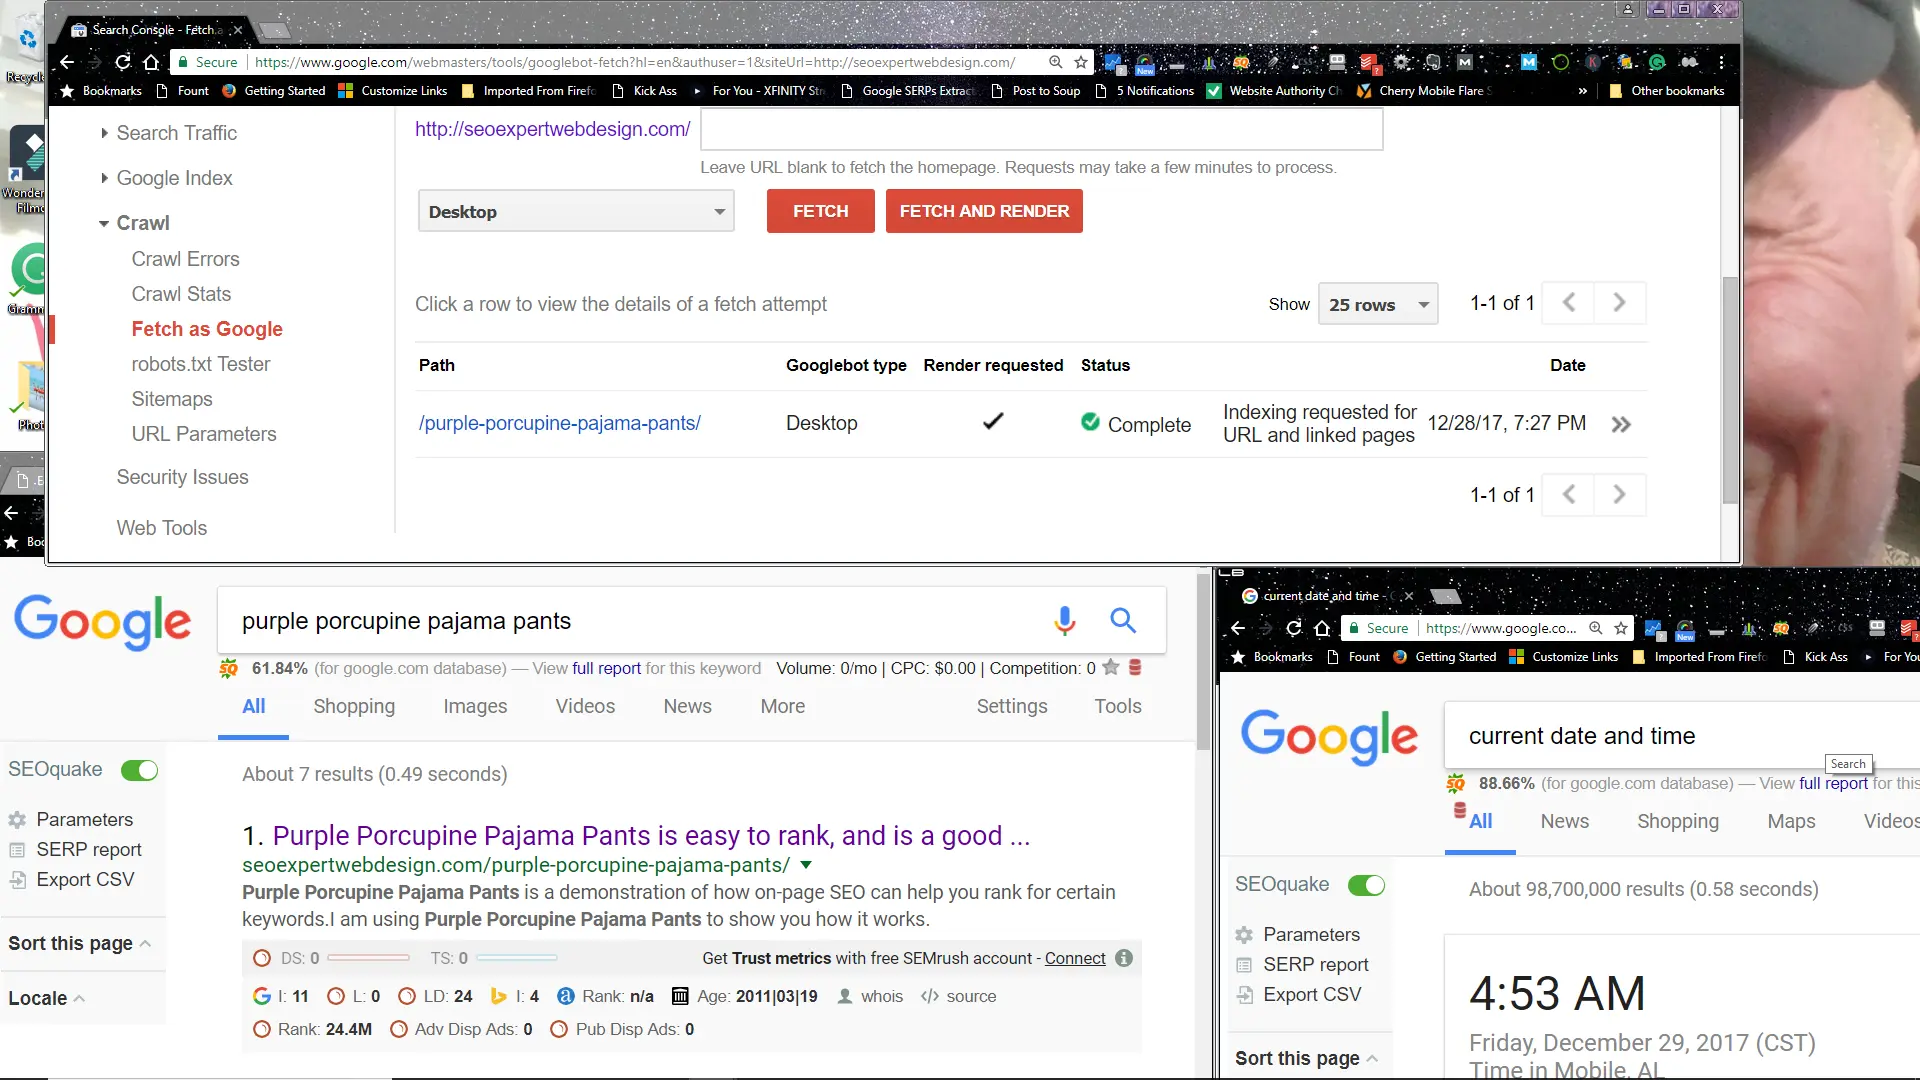Screen dimensions: 1920x1080
Task: Toggle SEOquake switch in purple porcupine search window
Action: click(139, 770)
